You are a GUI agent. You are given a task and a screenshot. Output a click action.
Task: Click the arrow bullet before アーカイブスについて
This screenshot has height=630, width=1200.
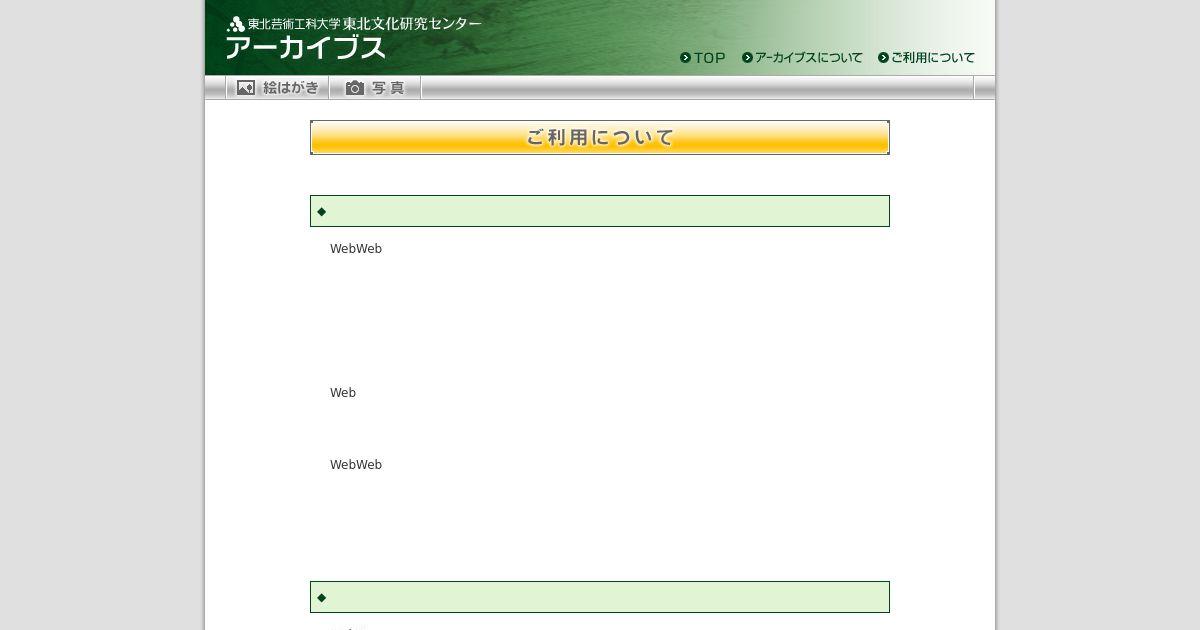coord(748,58)
